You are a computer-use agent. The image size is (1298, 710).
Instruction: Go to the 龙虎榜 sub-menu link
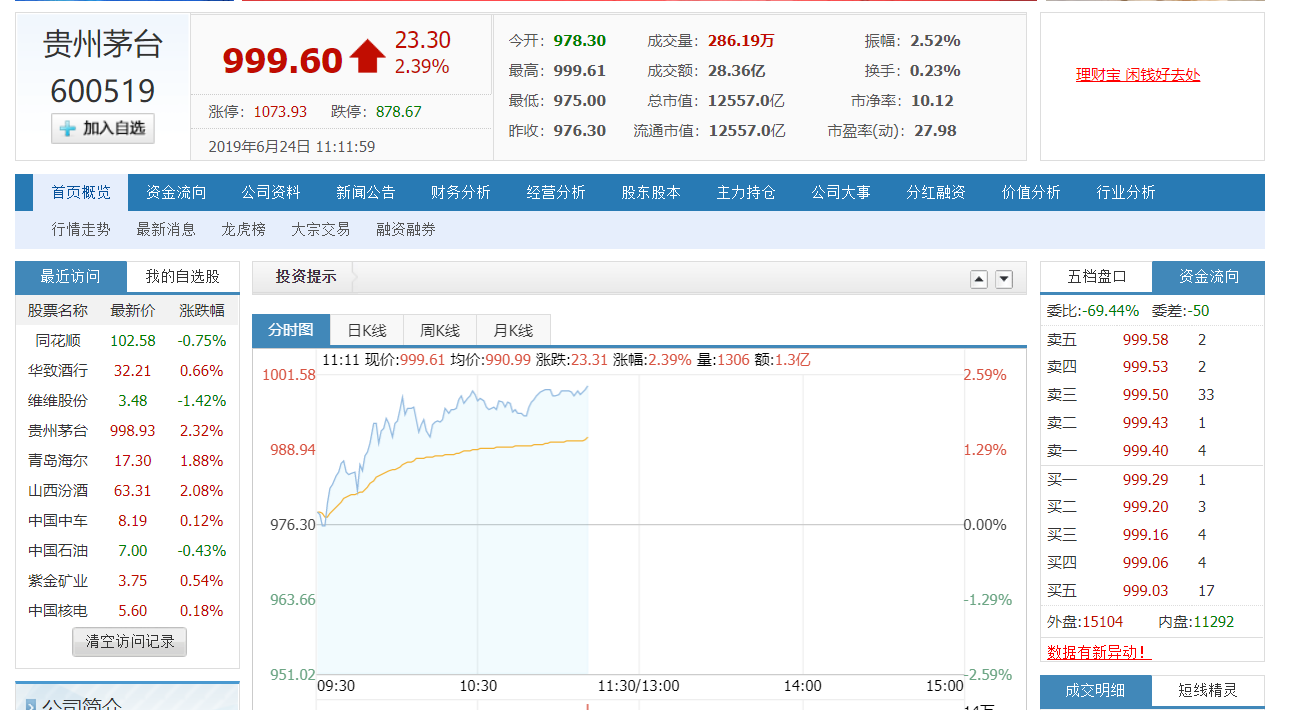(x=244, y=230)
